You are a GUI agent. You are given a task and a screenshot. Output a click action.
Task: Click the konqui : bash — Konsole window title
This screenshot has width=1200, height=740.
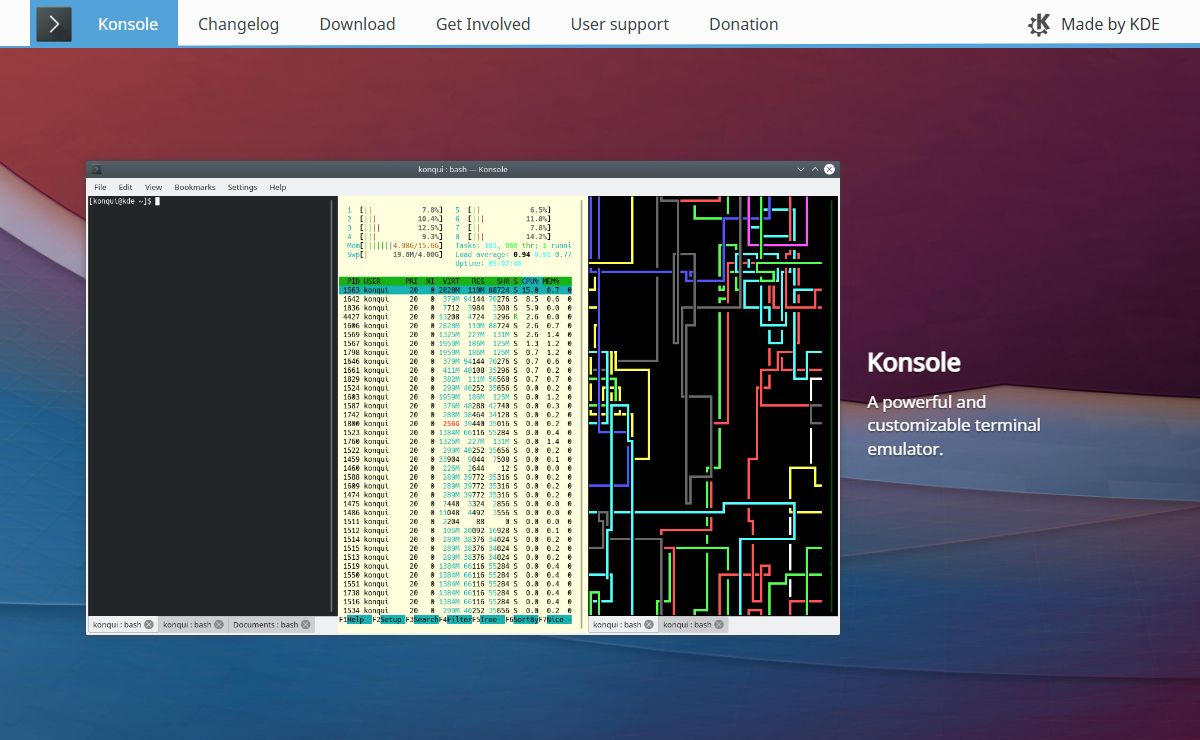(x=463, y=169)
